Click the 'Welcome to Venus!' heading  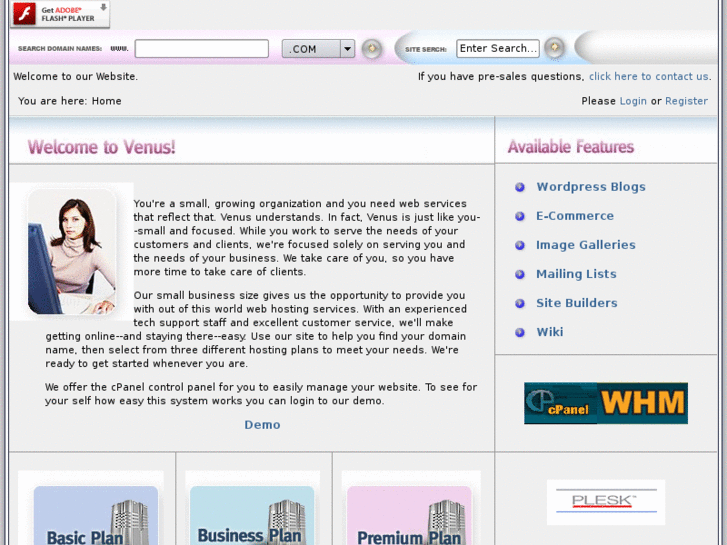(102, 147)
